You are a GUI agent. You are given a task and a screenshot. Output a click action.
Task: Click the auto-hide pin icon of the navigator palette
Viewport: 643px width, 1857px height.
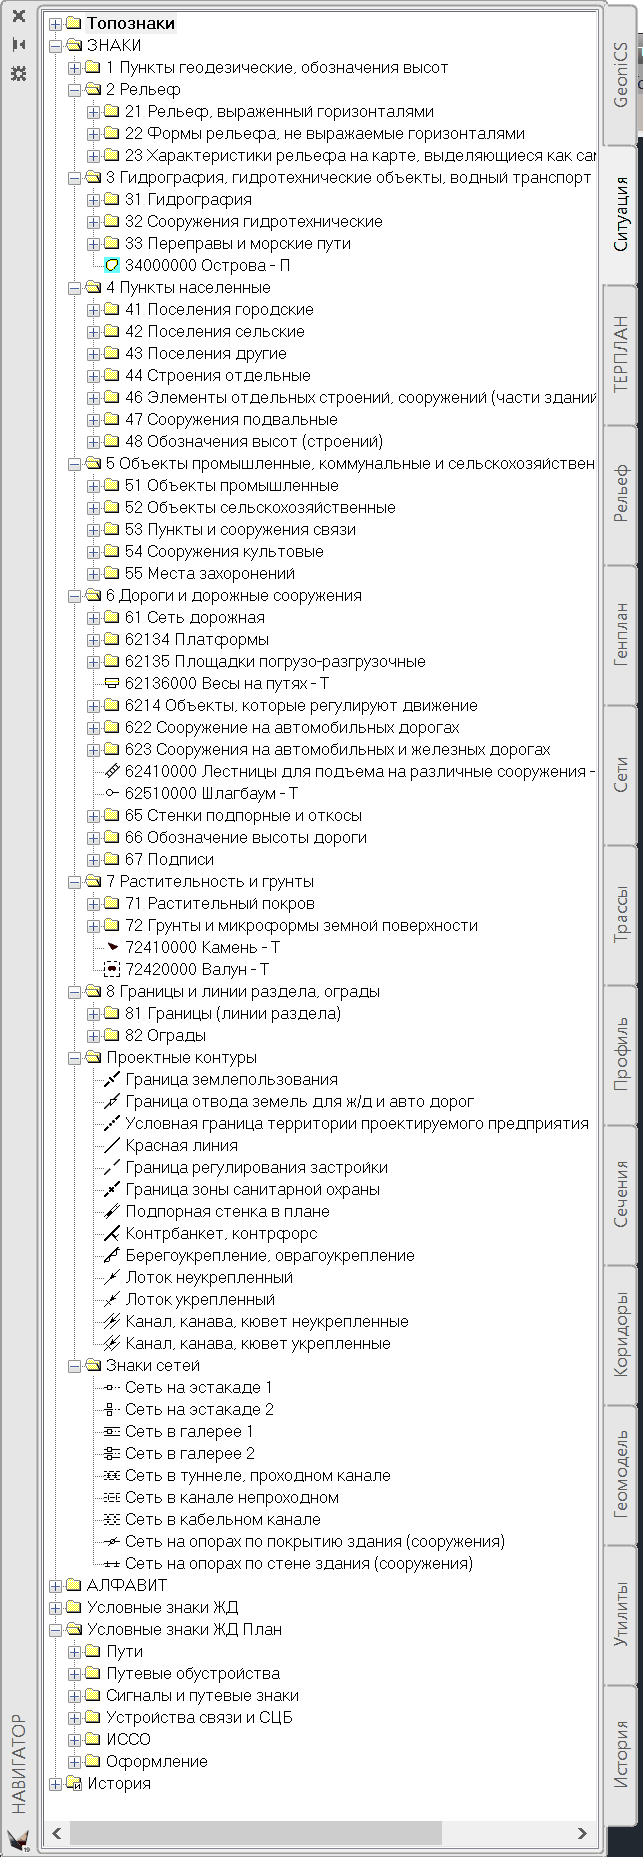pyautogui.click(x=18, y=45)
